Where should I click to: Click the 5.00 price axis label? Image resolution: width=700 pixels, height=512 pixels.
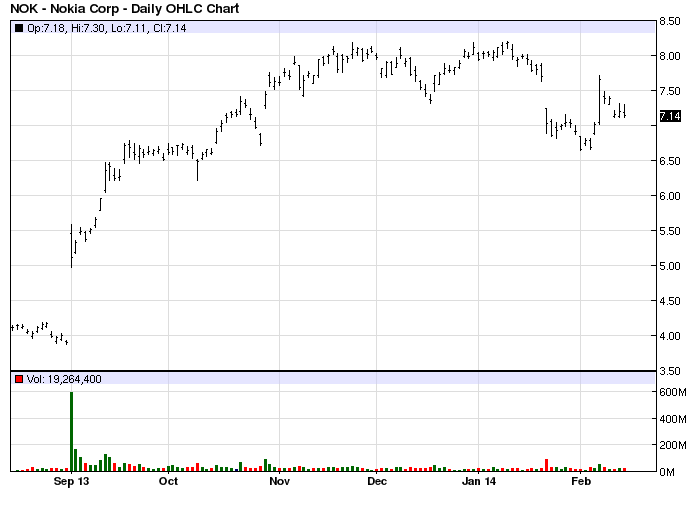click(670, 266)
